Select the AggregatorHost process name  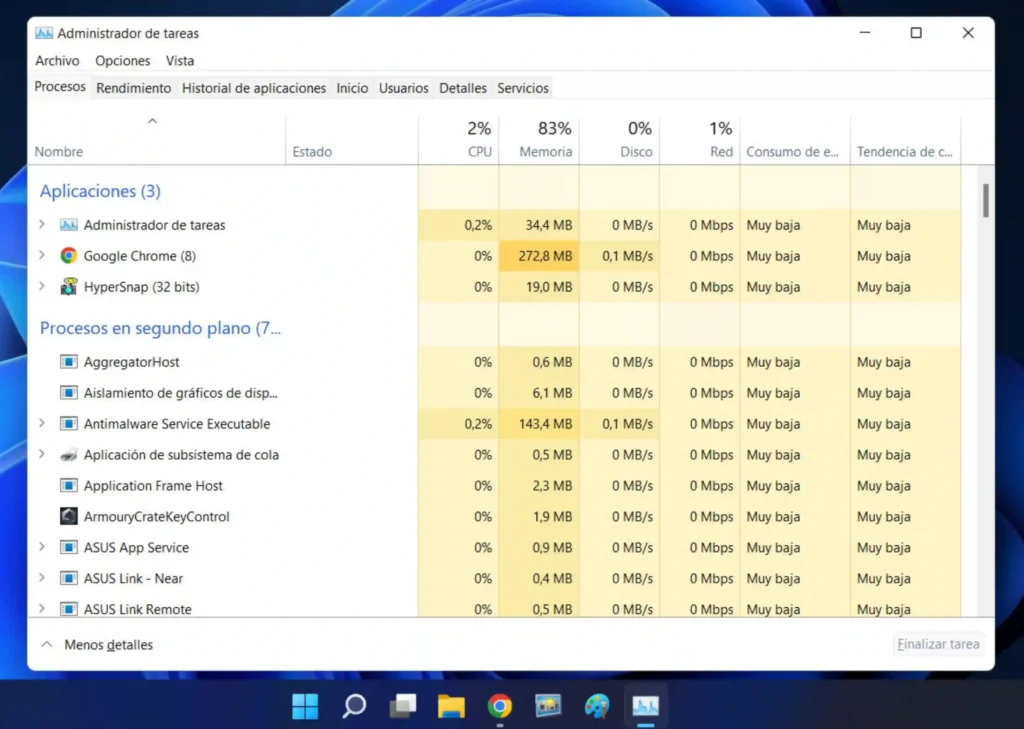tap(131, 362)
